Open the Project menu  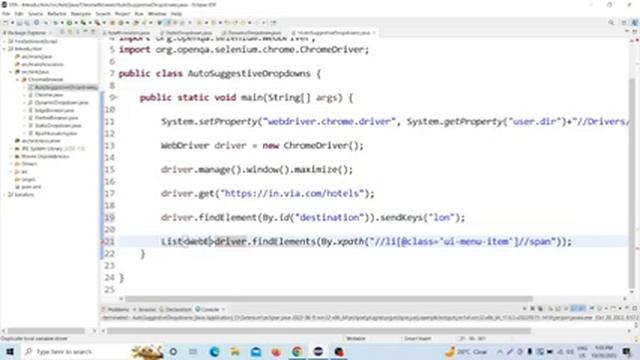coord(122,14)
